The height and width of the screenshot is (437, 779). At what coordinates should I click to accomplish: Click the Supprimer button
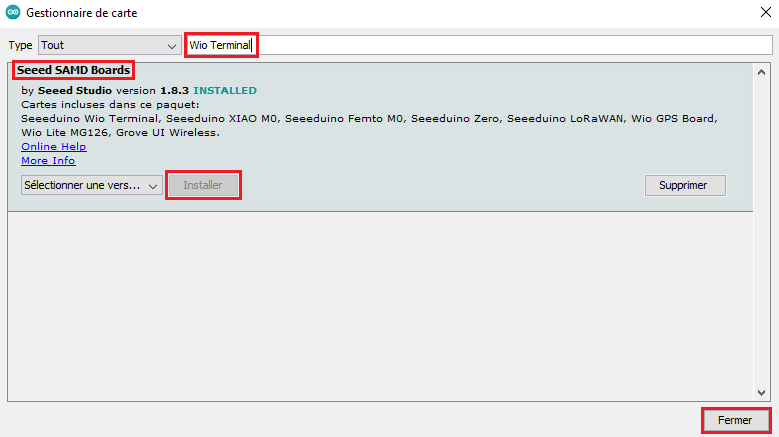click(x=685, y=185)
